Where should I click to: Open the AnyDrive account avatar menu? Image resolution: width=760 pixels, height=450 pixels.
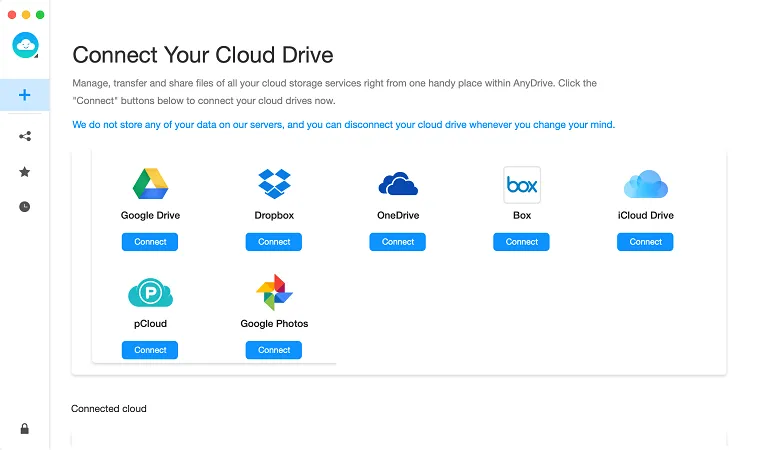click(25, 45)
